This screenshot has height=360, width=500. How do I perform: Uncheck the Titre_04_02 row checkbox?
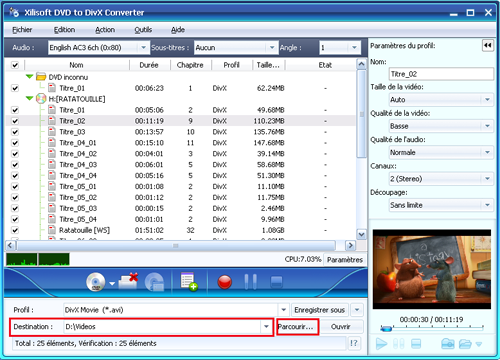pyautogui.click(x=15, y=154)
